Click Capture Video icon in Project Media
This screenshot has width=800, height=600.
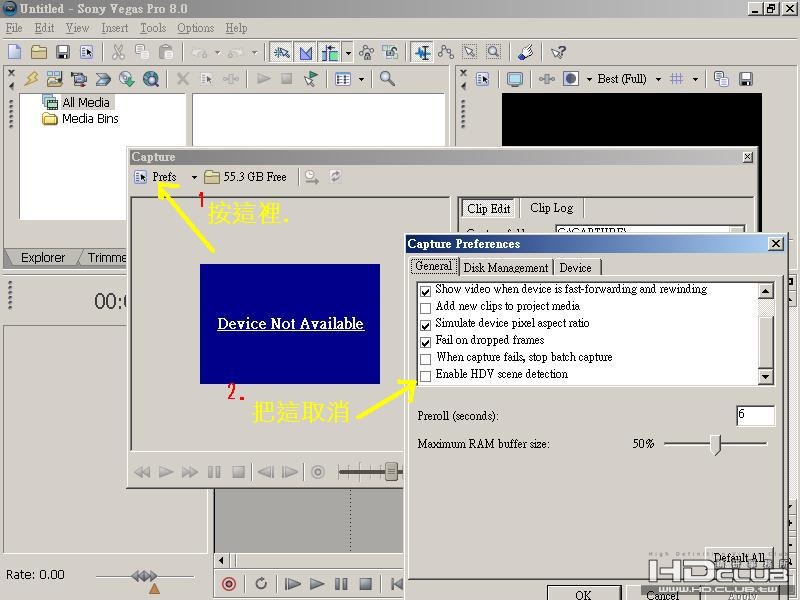pyautogui.click(x=79, y=79)
